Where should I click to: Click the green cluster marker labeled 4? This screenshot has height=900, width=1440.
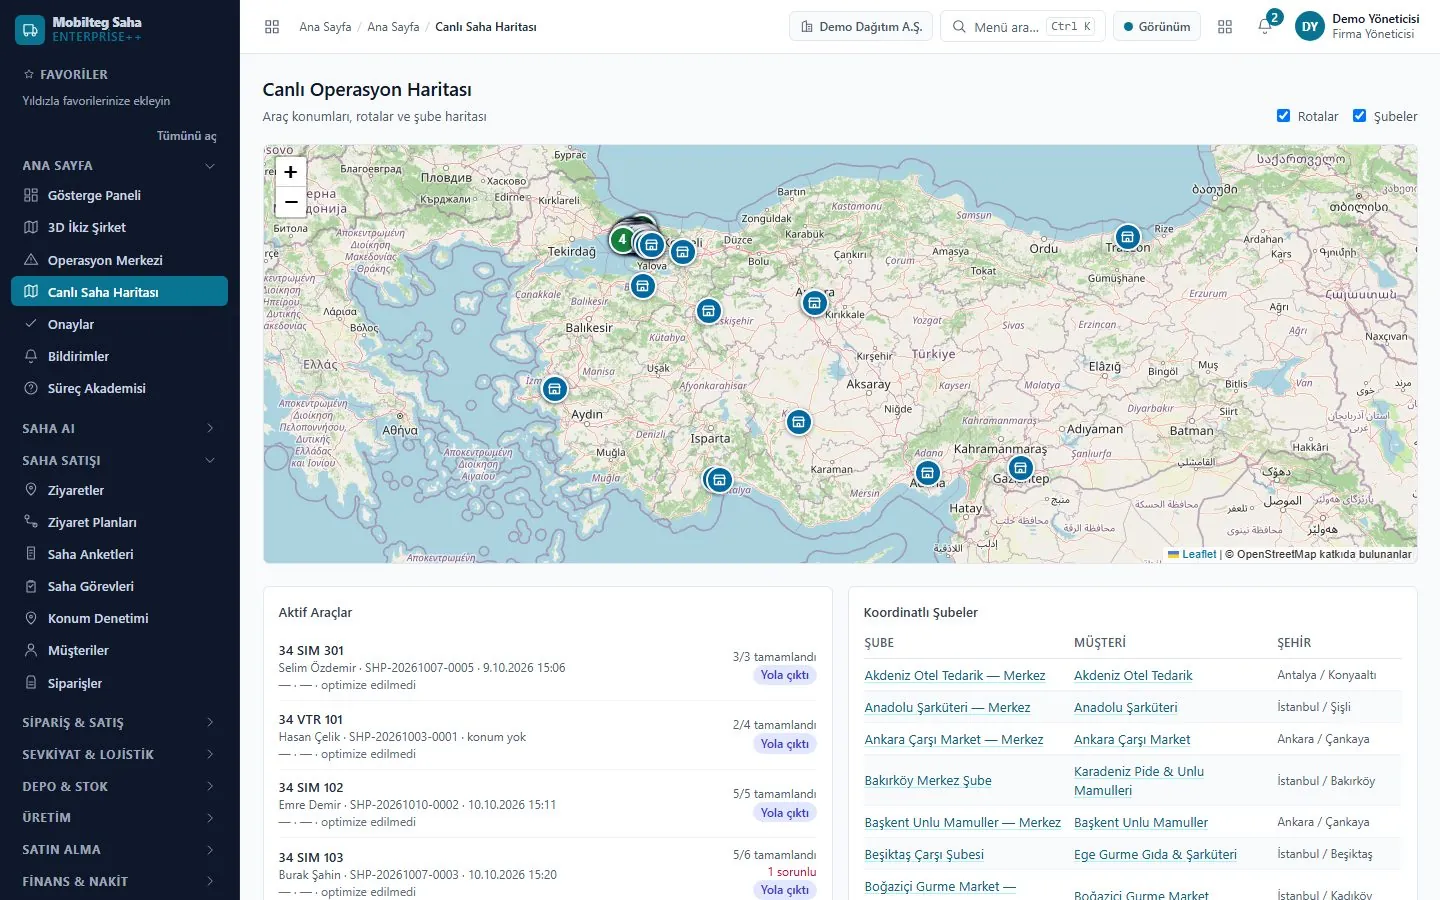(622, 240)
